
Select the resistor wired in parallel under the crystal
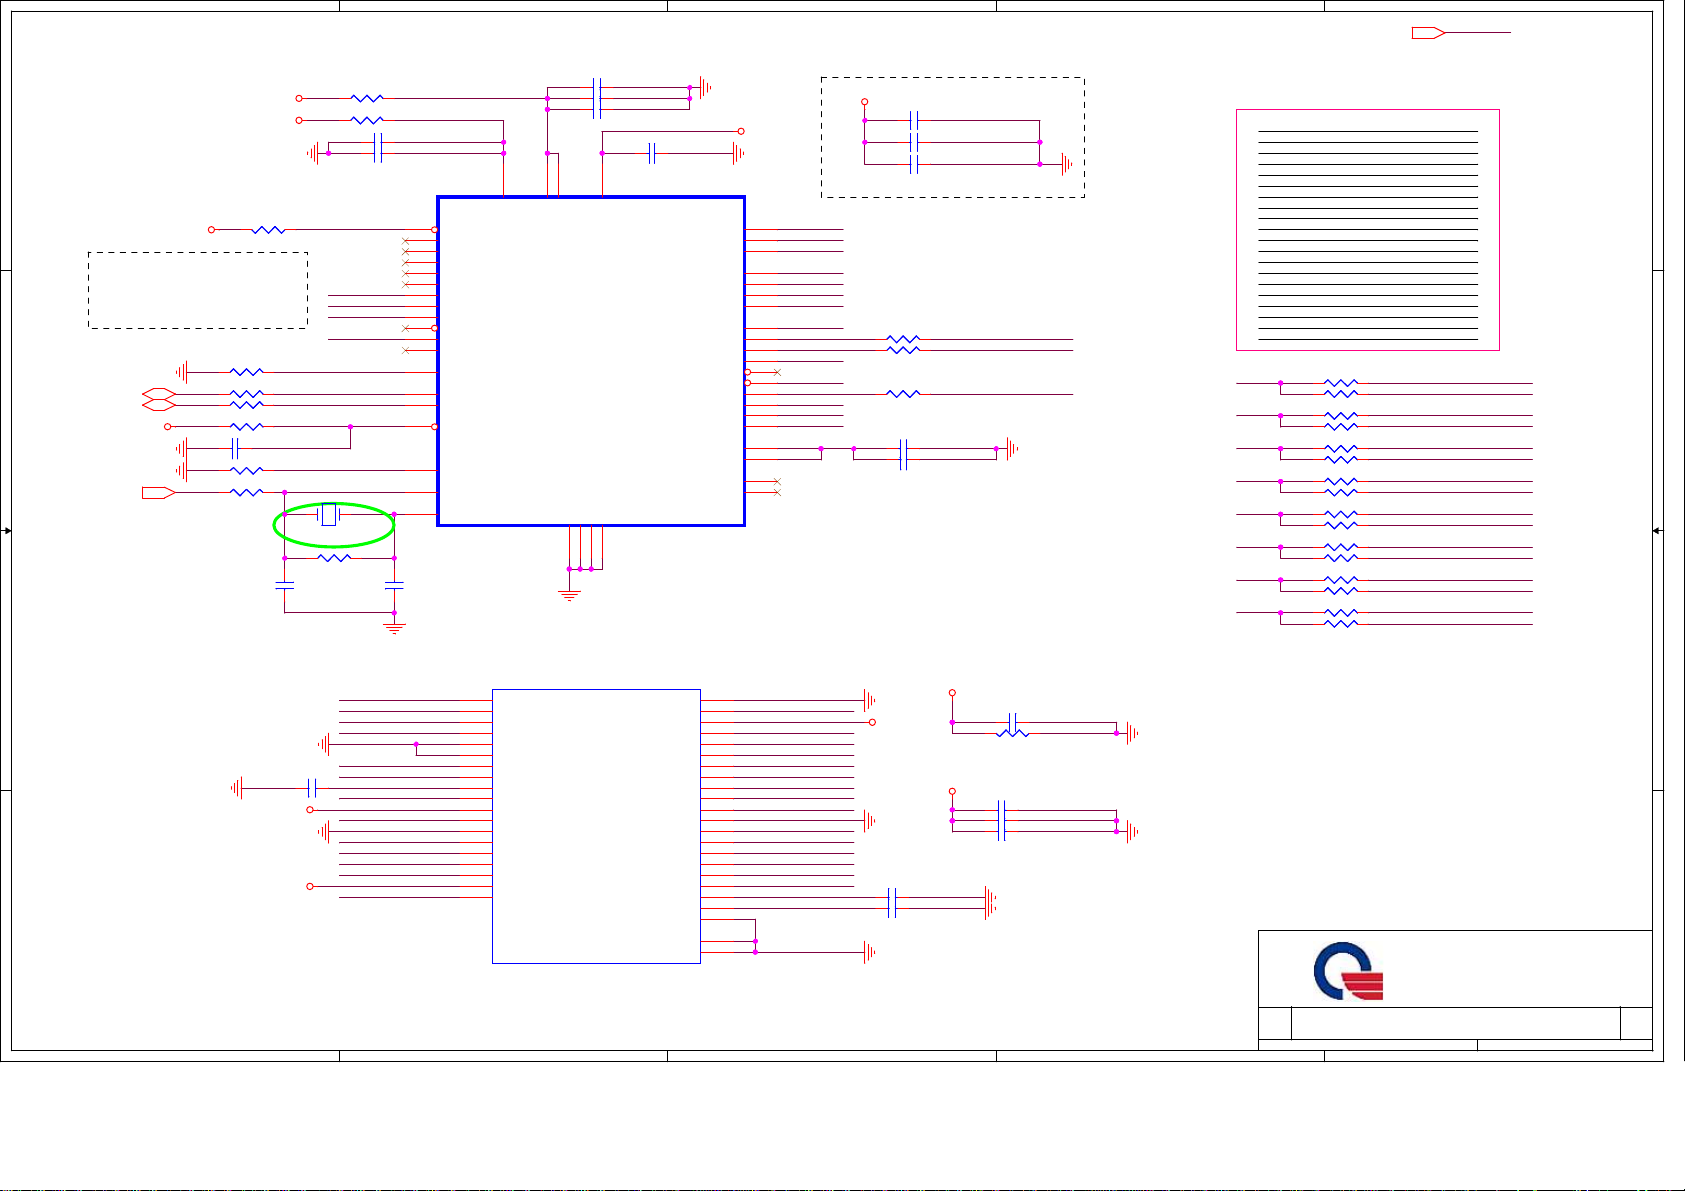click(x=334, y=558)
